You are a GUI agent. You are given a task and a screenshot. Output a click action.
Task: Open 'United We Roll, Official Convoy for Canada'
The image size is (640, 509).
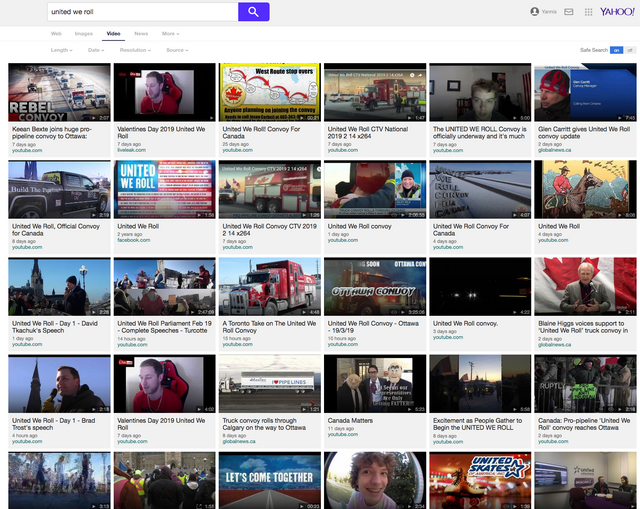point(56,230)
